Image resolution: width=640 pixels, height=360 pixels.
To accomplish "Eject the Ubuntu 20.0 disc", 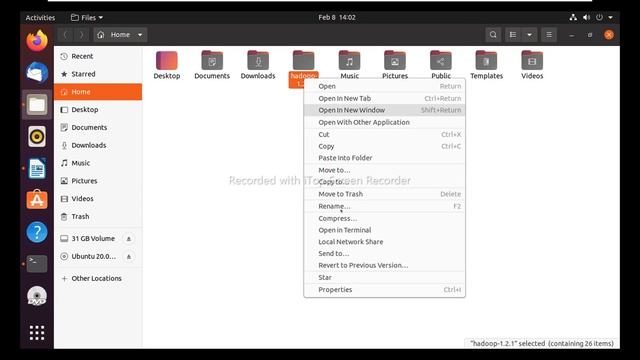I will pyautogui.click(x=129, y=257).
